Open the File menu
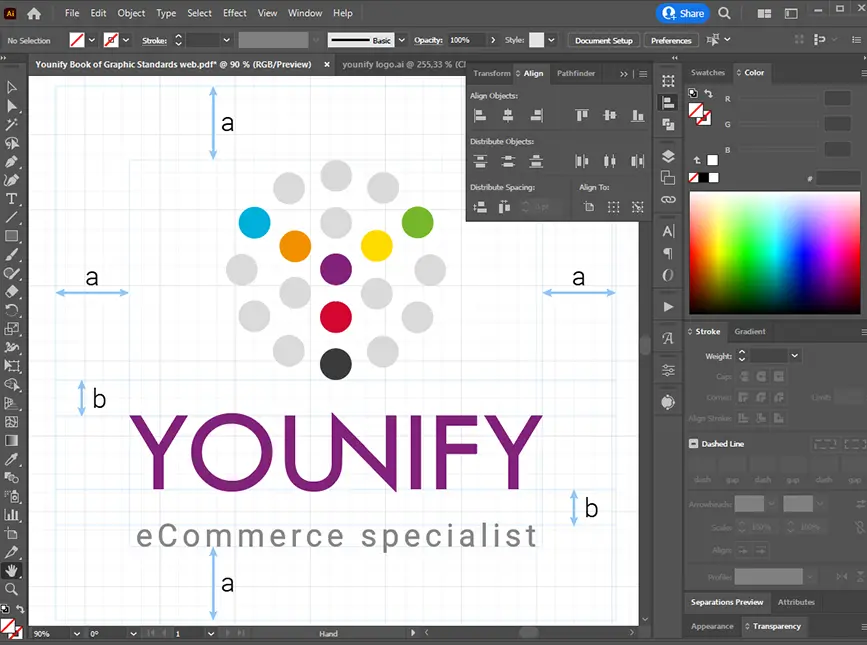 (x=72, y=13)
